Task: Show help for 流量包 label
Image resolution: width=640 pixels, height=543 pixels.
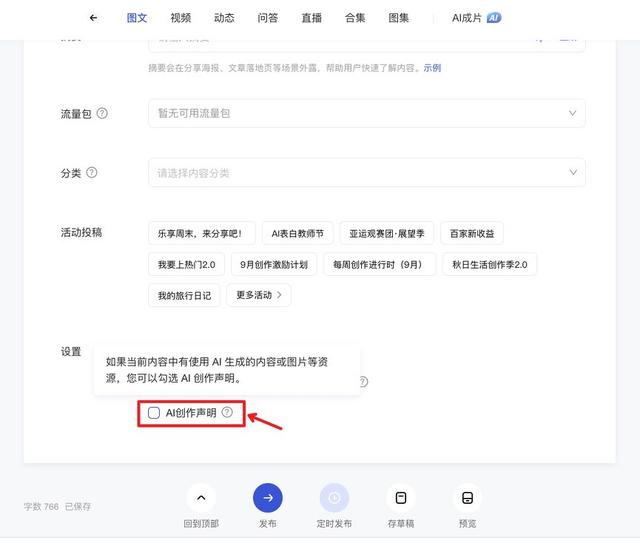Action: (102, 113)
